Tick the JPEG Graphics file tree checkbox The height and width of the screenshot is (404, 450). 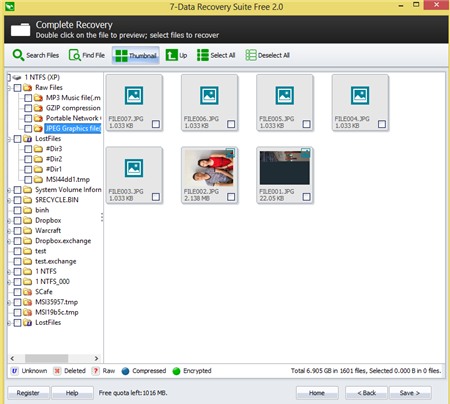click(x=28, y=129)
